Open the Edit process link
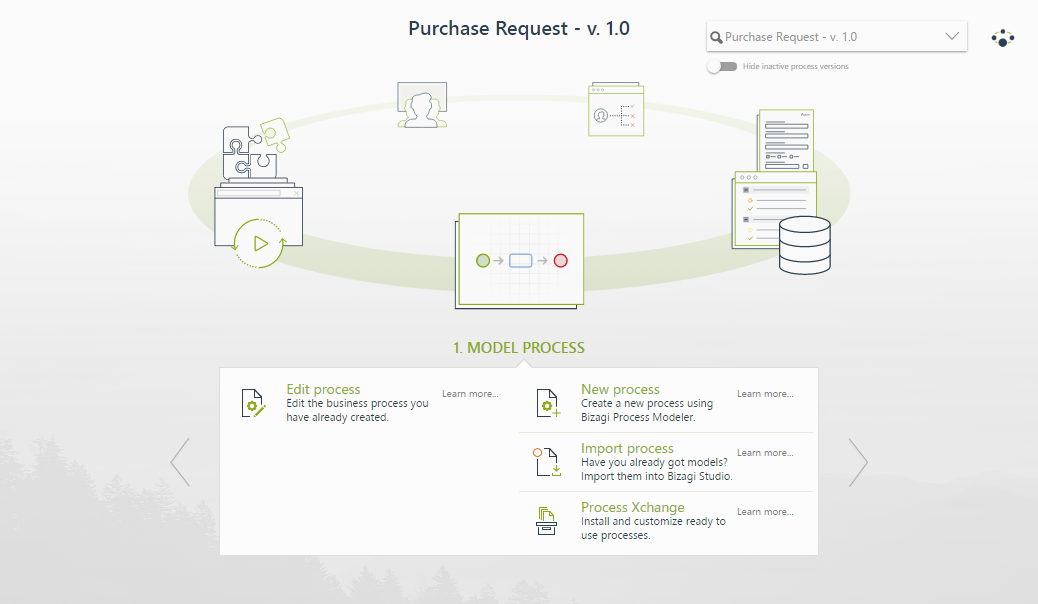1038x604 pixels. (323, 389)
